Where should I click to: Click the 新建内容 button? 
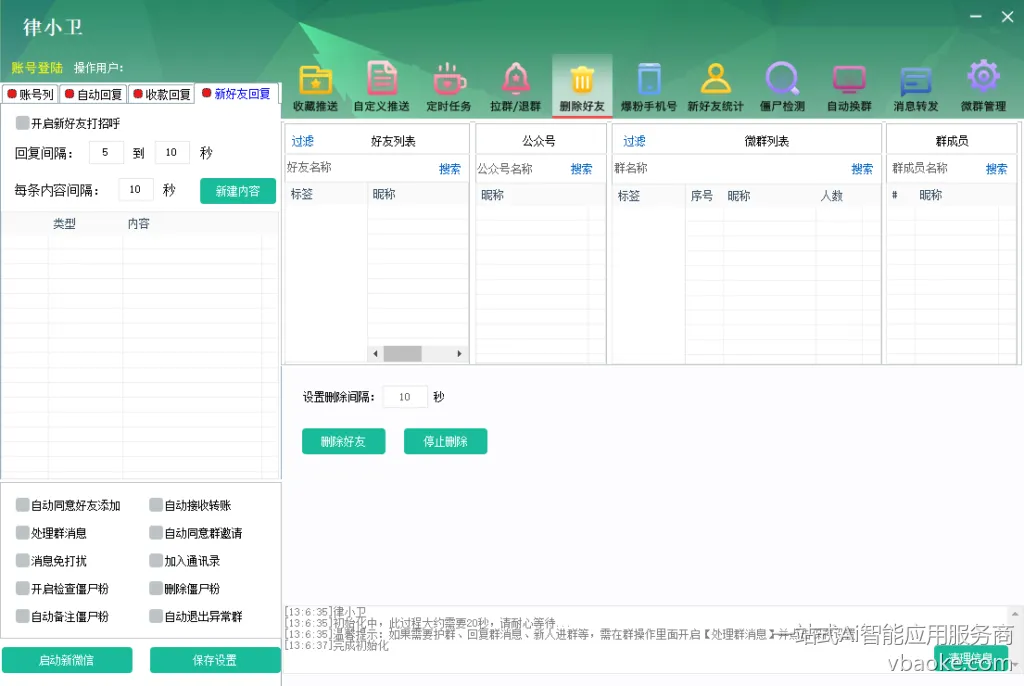(238, 191)
